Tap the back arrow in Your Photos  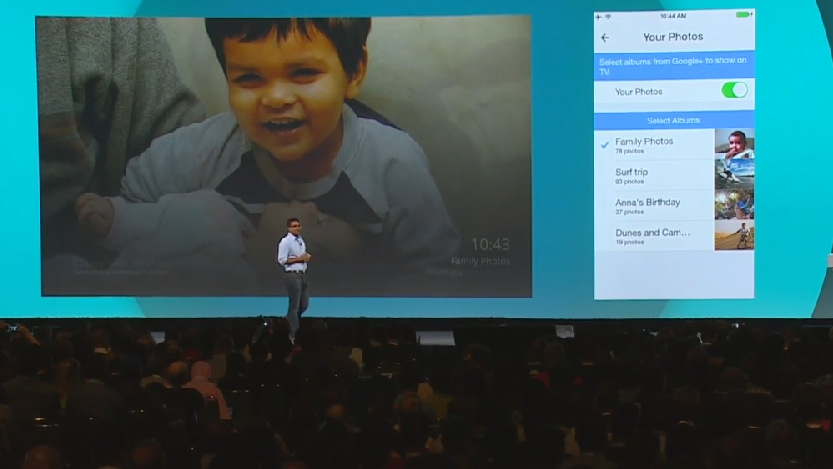point(605,38)
